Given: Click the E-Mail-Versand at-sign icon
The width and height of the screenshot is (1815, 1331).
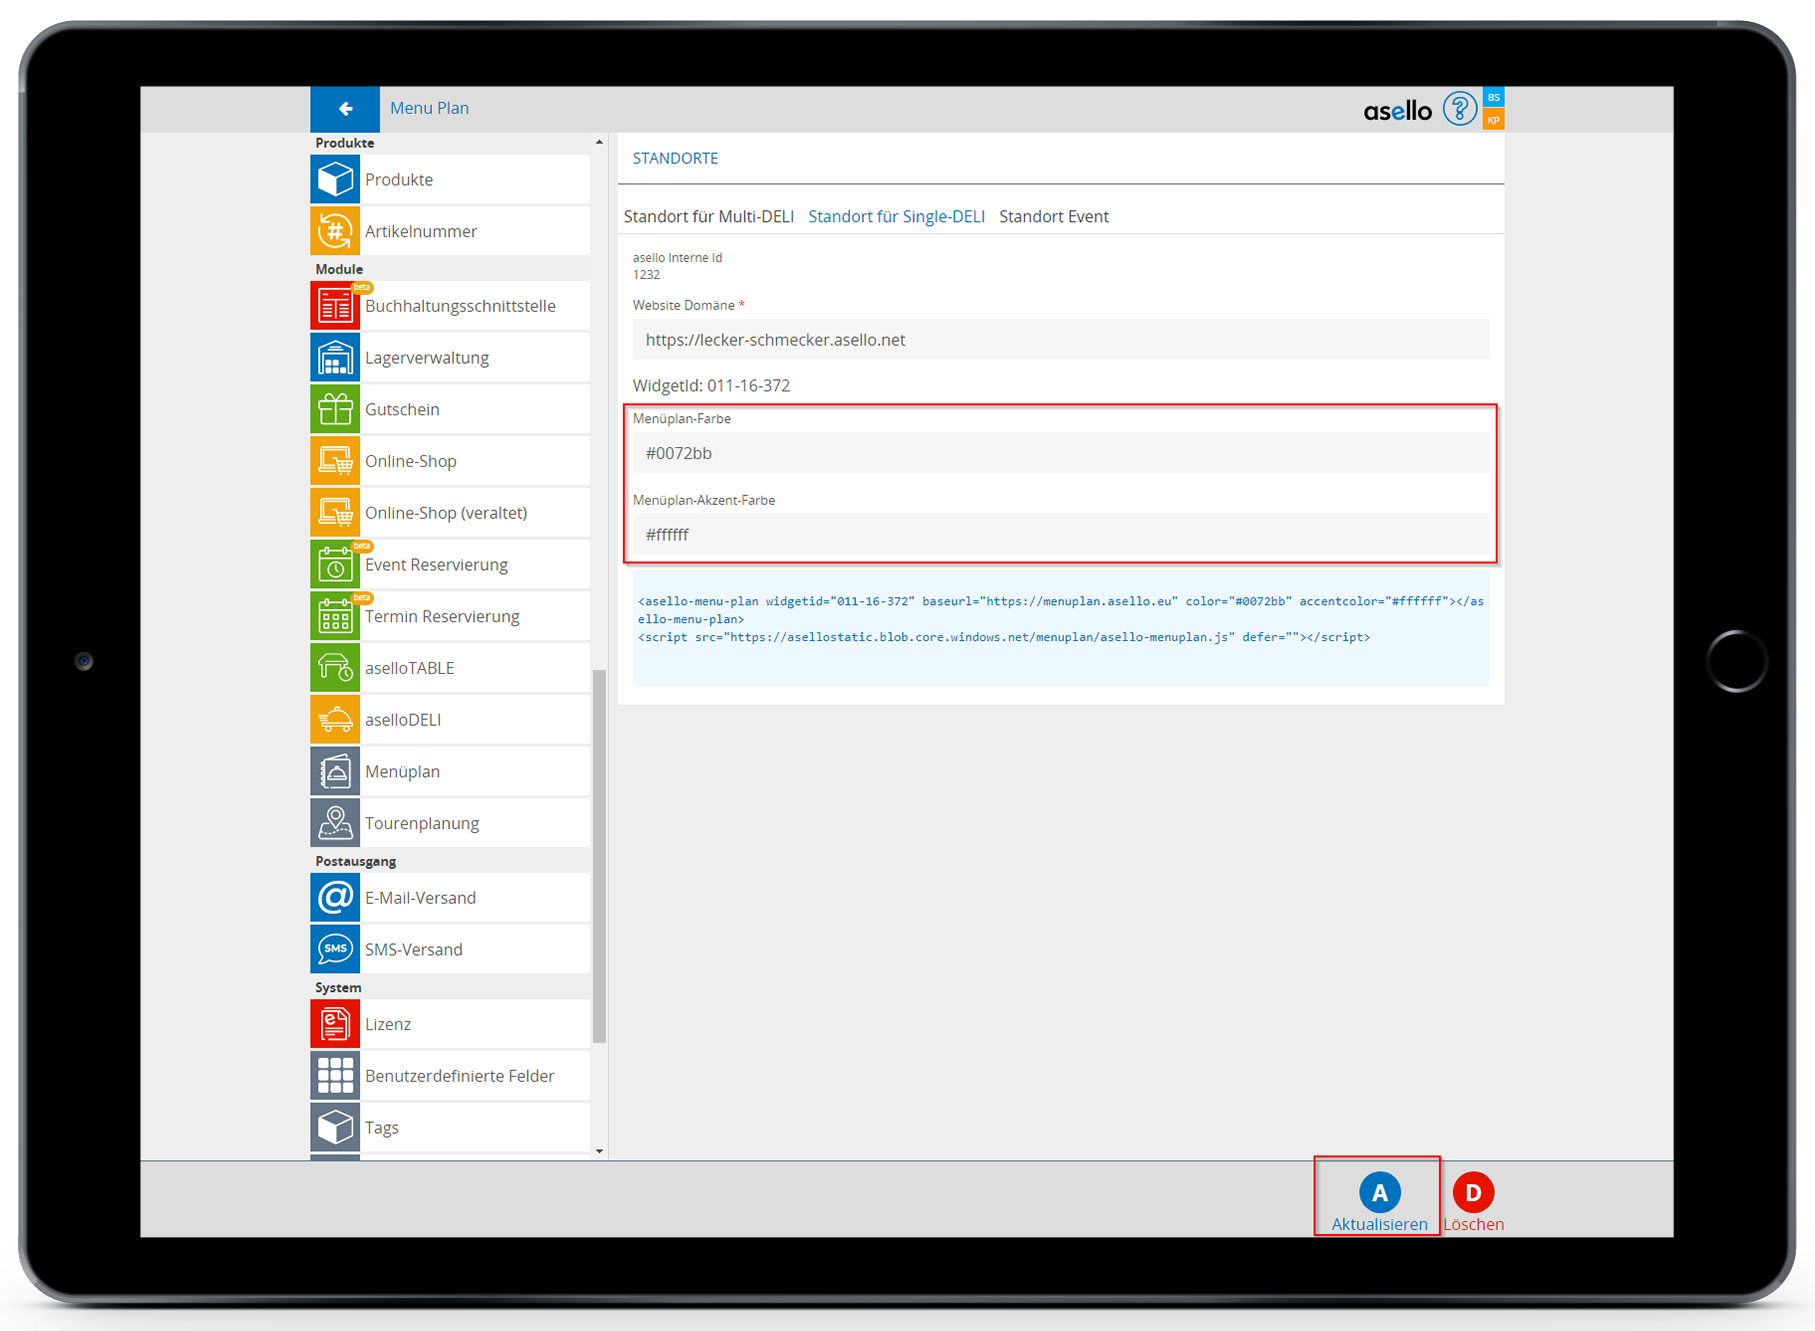Looking at the screenshot, I should 335,898.
